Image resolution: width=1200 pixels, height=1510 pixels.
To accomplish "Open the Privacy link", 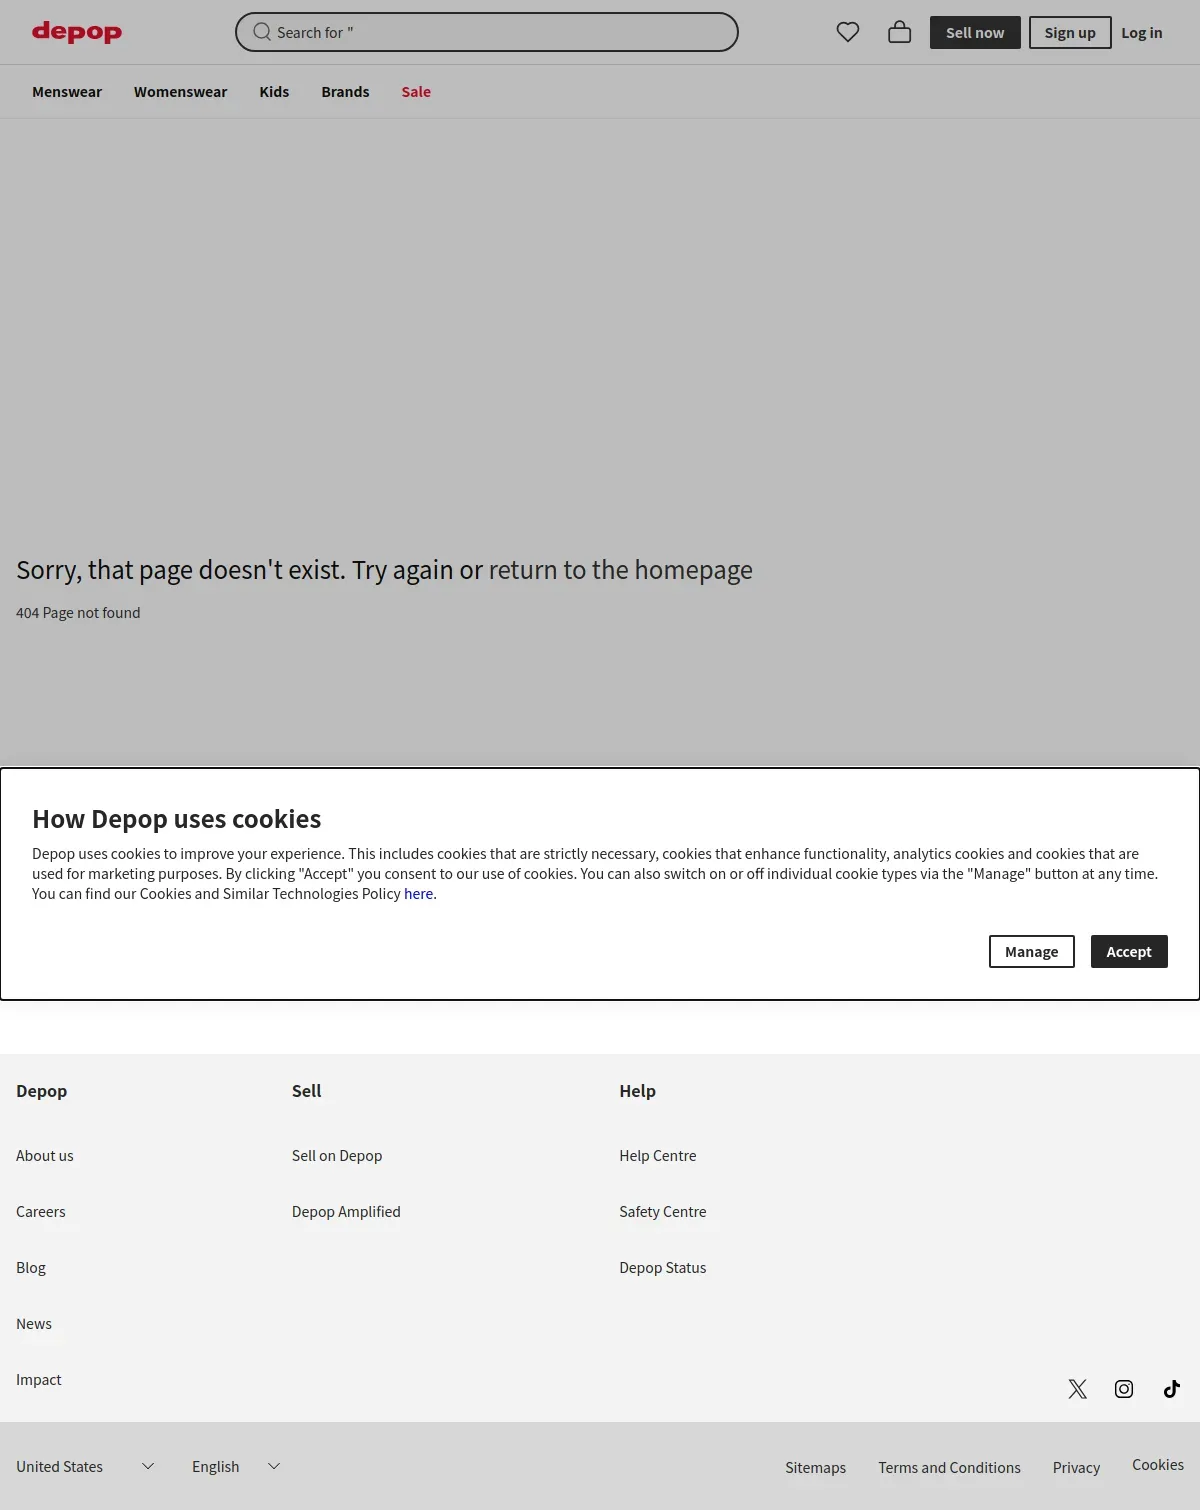I will click(x=1076, y=1468).
